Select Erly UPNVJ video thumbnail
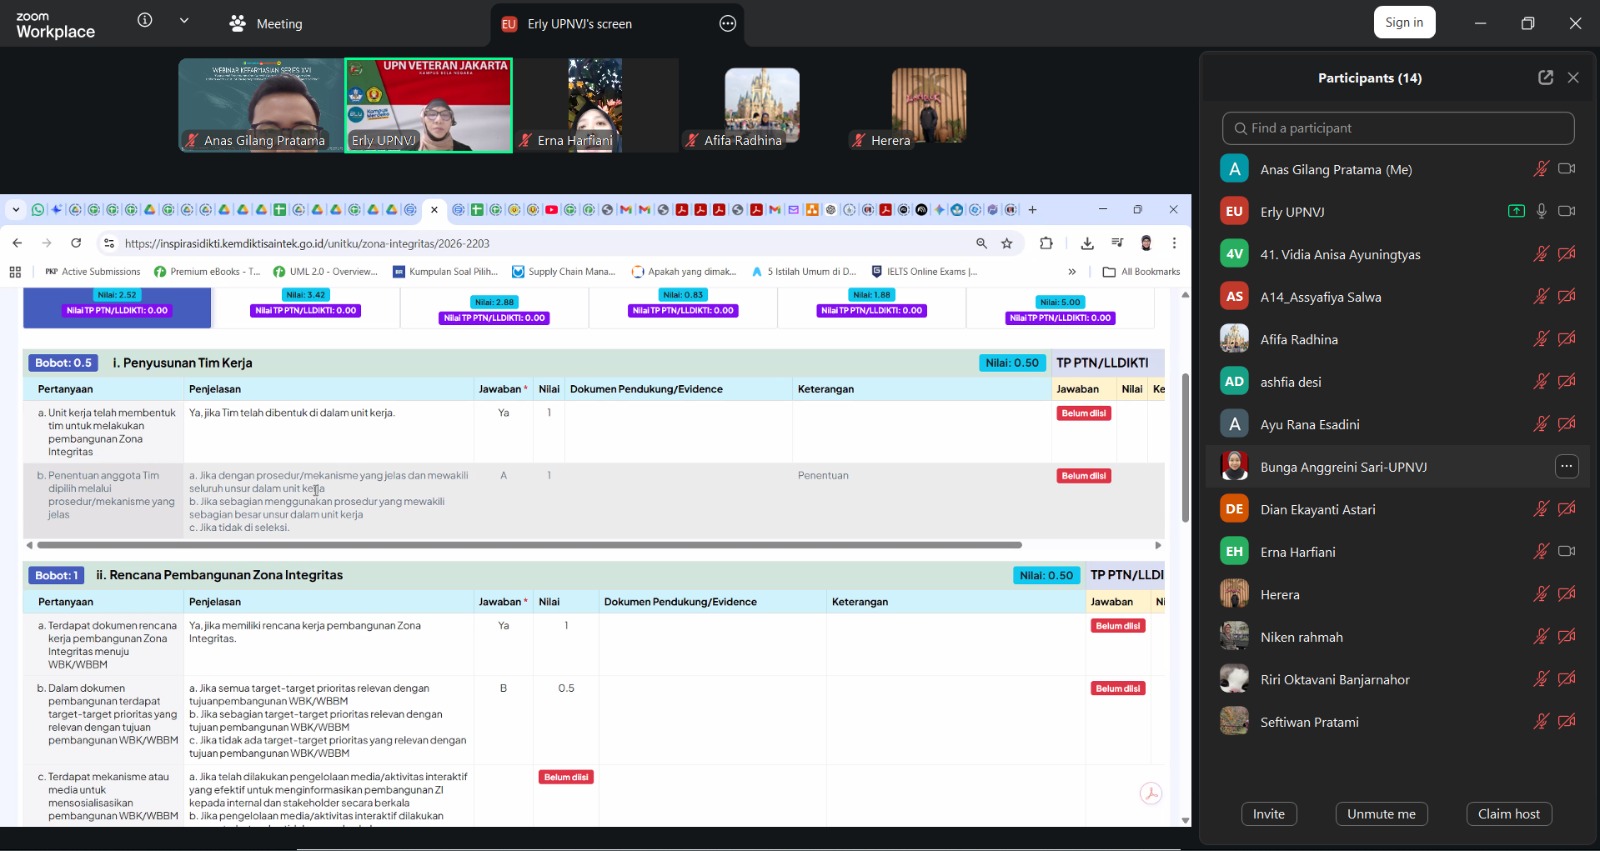This screenshot has height=851, width=1600. pos(428,105)
